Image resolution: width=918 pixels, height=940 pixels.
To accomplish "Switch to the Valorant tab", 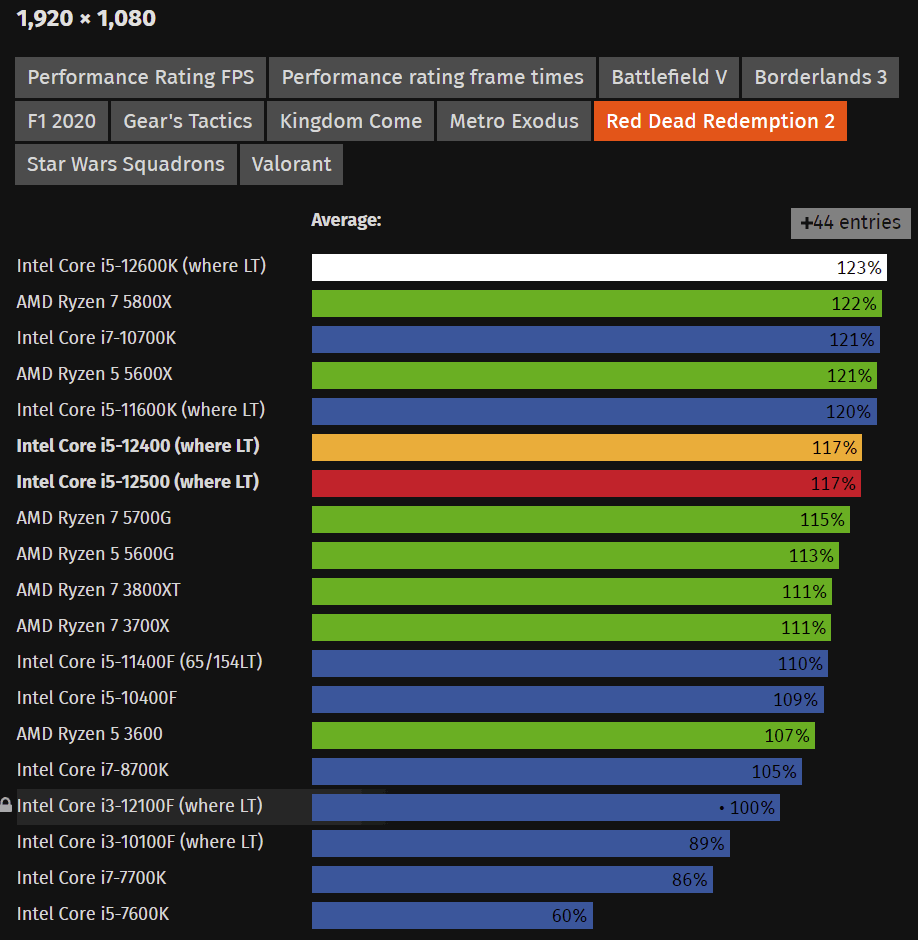I will [x=291, y=164].
